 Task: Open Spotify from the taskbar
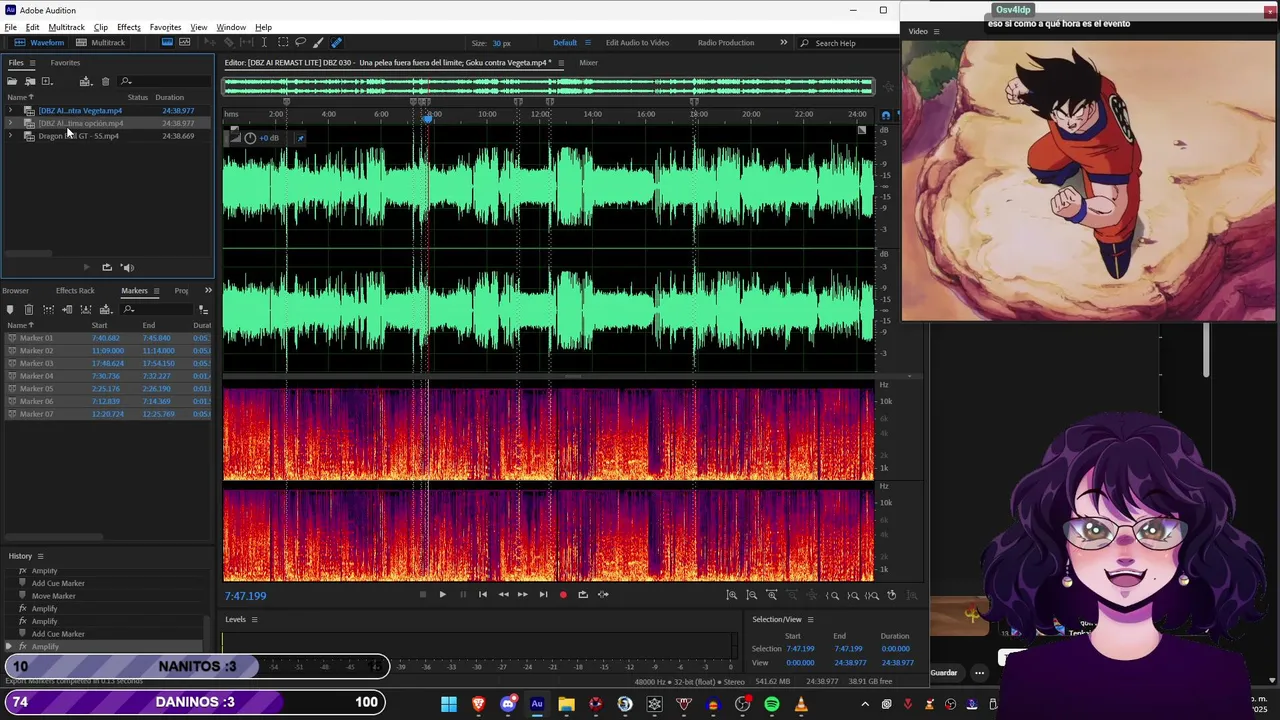pyautogui.click(x=771, y=704)
